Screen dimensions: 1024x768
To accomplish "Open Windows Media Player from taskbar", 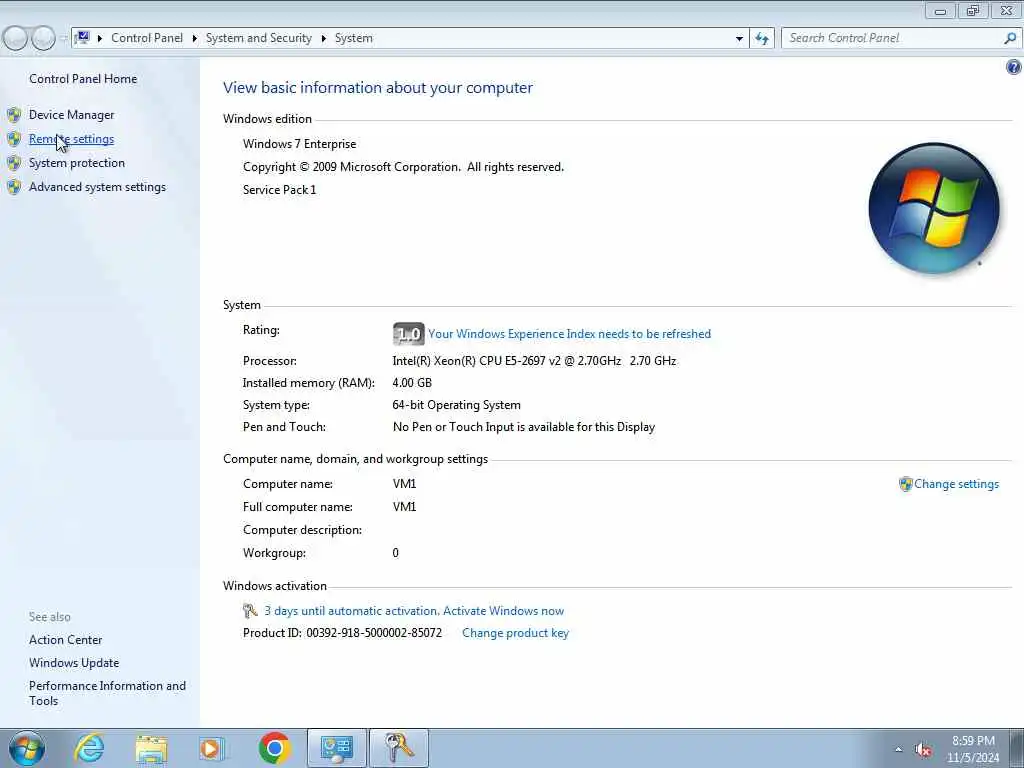I will click(212, 748).
